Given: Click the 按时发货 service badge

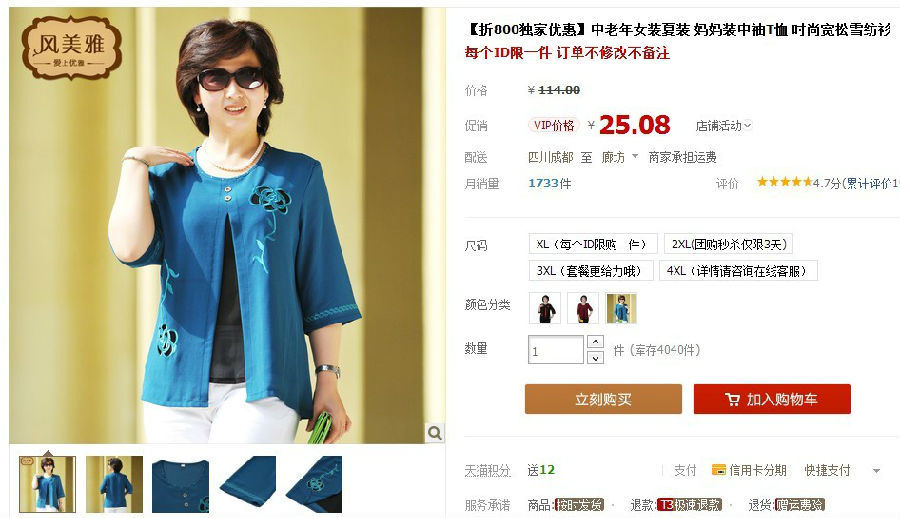Looking at the screenshot, I should pyautogui.click(x=580, y=505).
